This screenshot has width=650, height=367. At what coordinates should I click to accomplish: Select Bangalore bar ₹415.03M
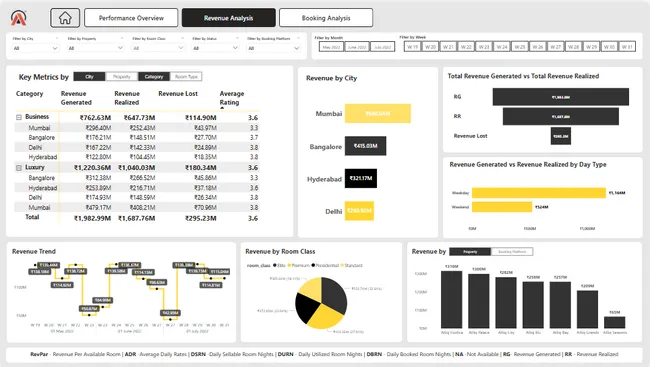365,146
